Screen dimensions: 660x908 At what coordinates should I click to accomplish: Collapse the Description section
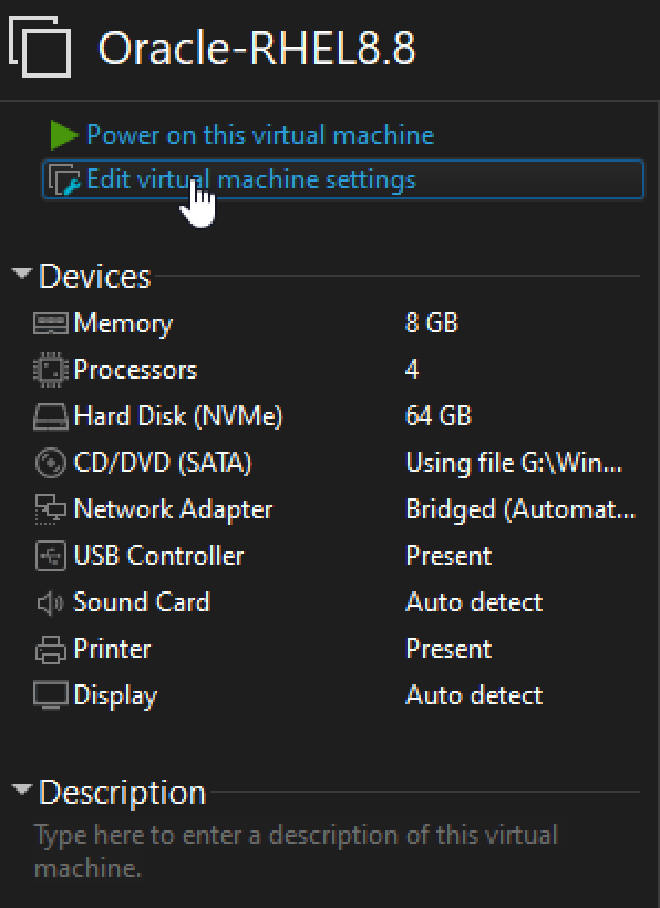tap(22, 791)
